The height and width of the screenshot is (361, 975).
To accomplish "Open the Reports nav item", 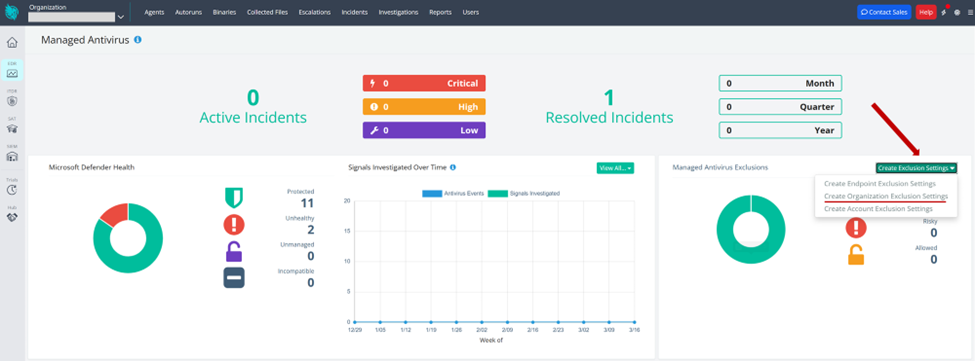I will click(440, 12).
